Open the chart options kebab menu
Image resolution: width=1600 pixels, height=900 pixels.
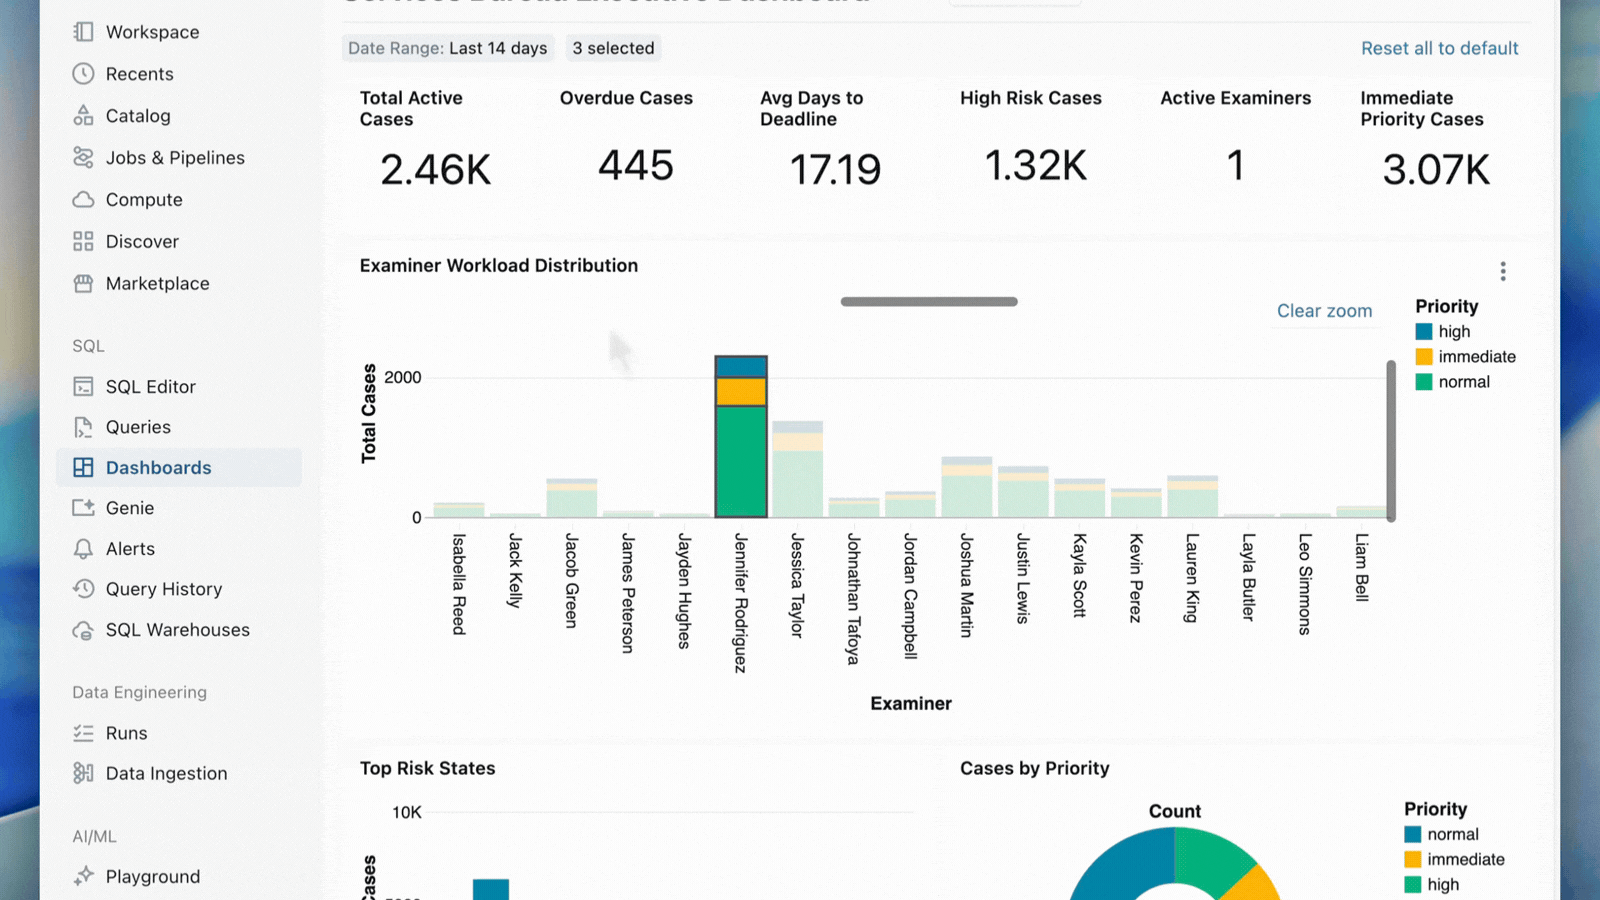pyautogui.click(x=1502, y=270)
